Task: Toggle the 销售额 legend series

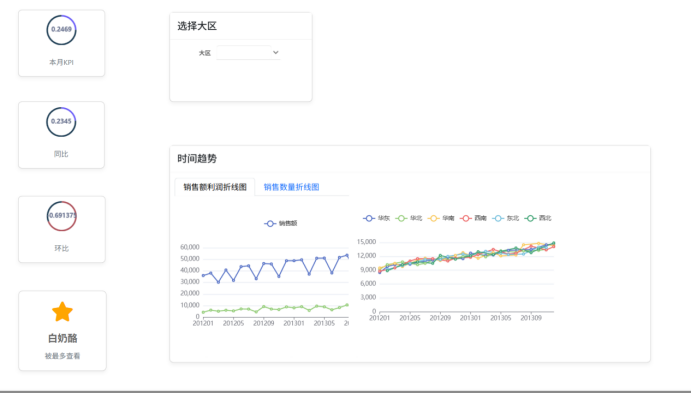Action: 281,223
